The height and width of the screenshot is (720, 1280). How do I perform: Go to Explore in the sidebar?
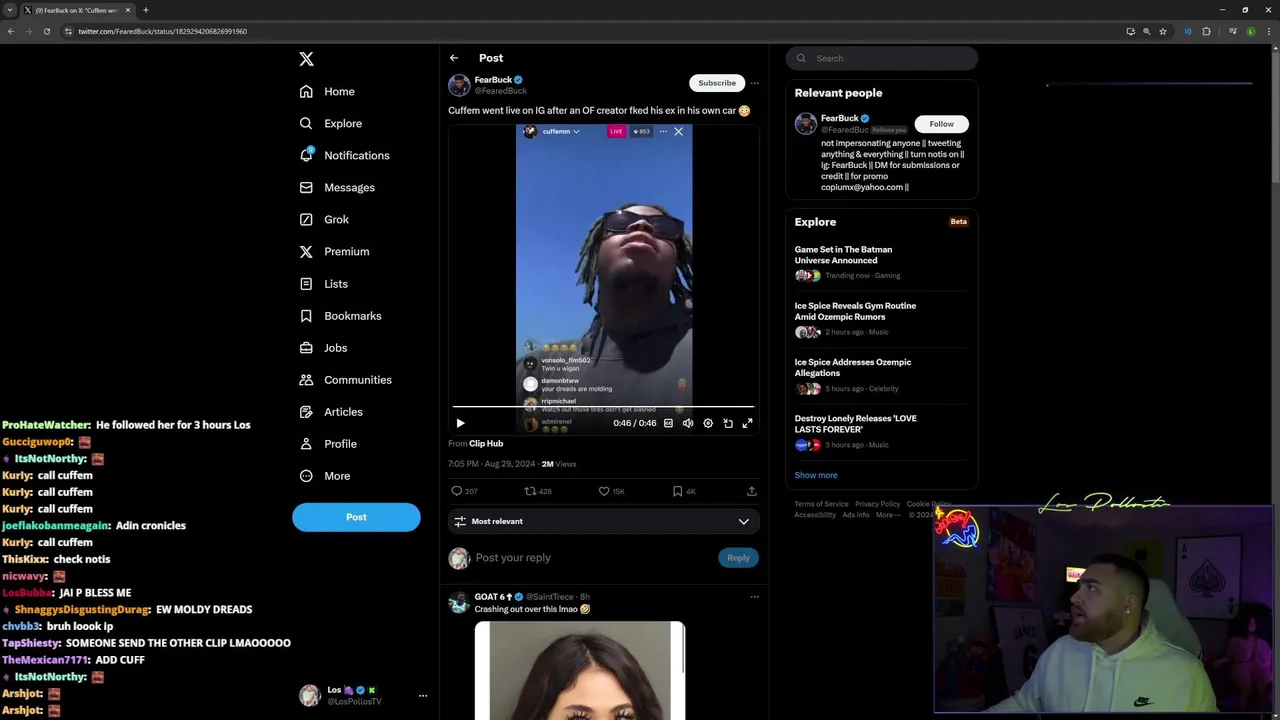pos(330,123)
